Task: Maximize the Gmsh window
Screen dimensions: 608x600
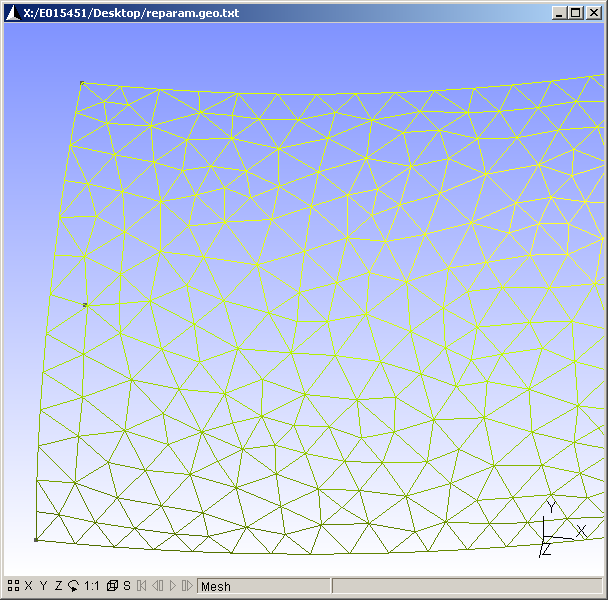Action: pos(576,13)
